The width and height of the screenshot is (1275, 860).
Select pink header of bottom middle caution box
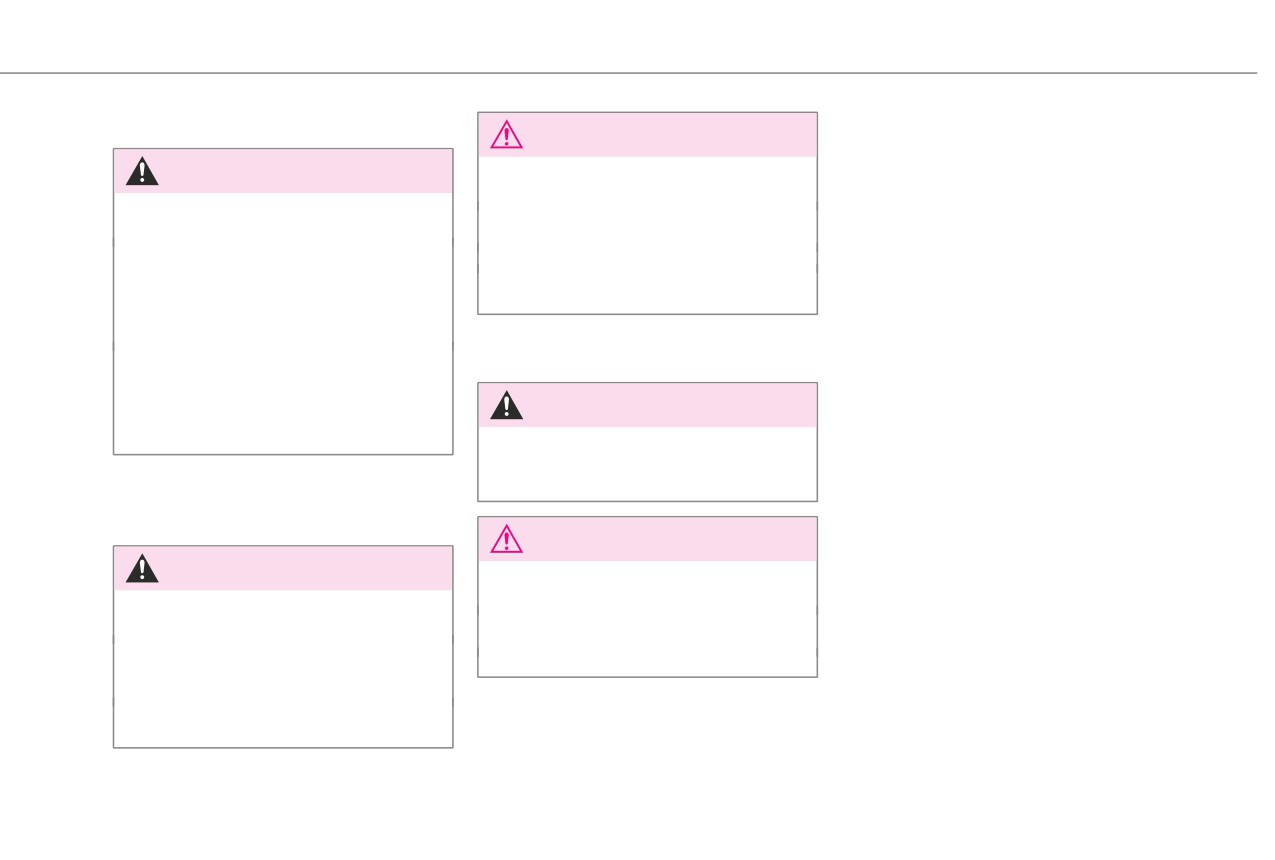647,539
